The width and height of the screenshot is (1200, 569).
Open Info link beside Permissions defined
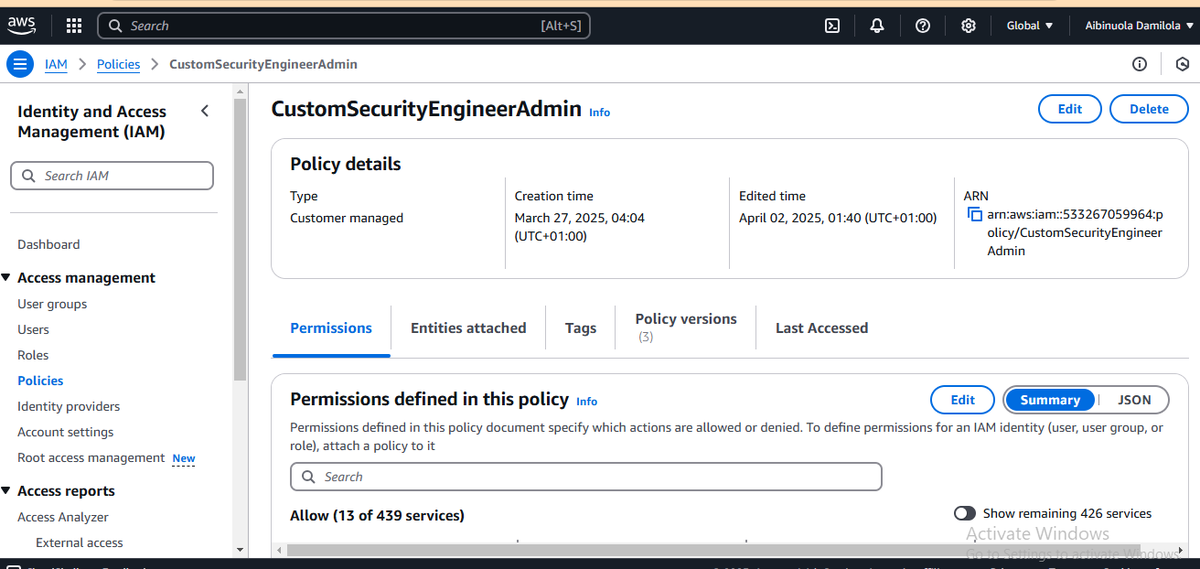click(x=586, y=401)
